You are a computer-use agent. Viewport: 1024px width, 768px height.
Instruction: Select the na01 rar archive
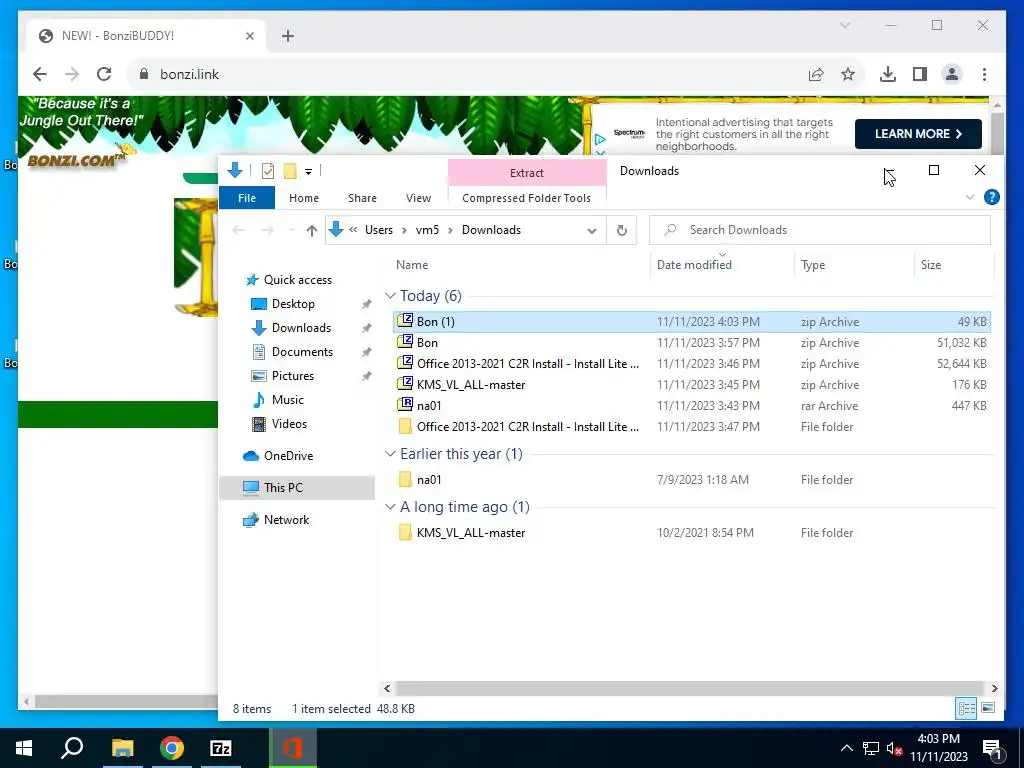tap(692, 406)
